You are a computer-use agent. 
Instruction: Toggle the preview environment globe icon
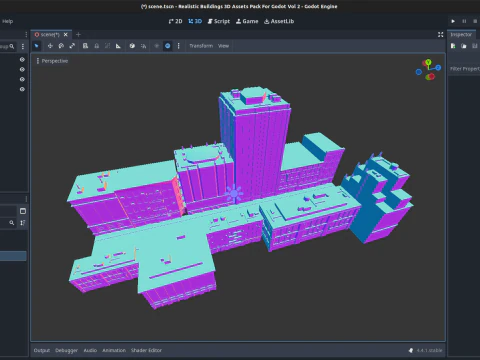168,46
